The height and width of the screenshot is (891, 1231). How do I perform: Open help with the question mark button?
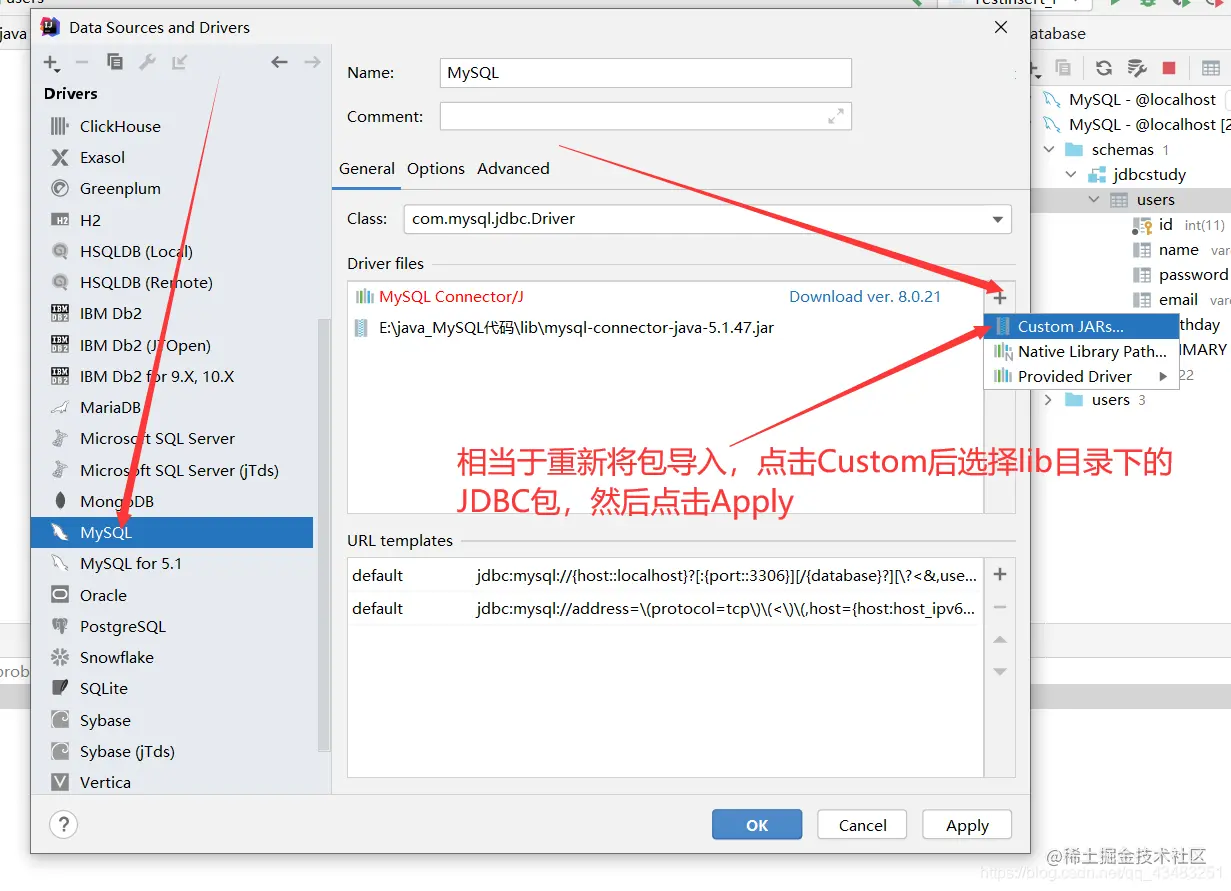tap(64, 825)
